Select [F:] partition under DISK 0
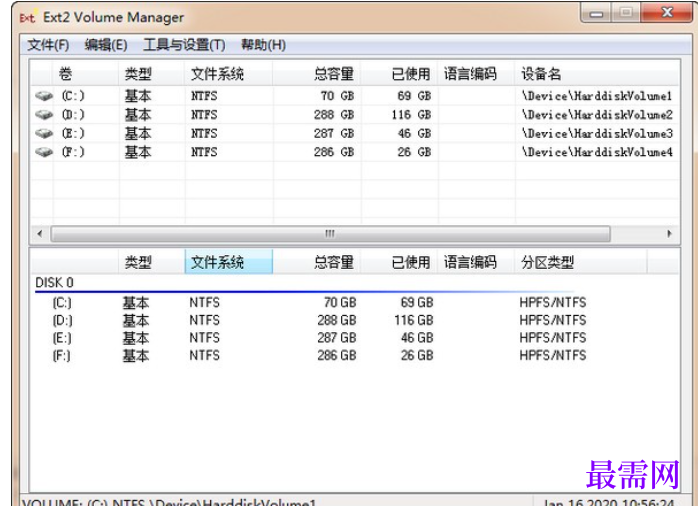 (62, 356)
